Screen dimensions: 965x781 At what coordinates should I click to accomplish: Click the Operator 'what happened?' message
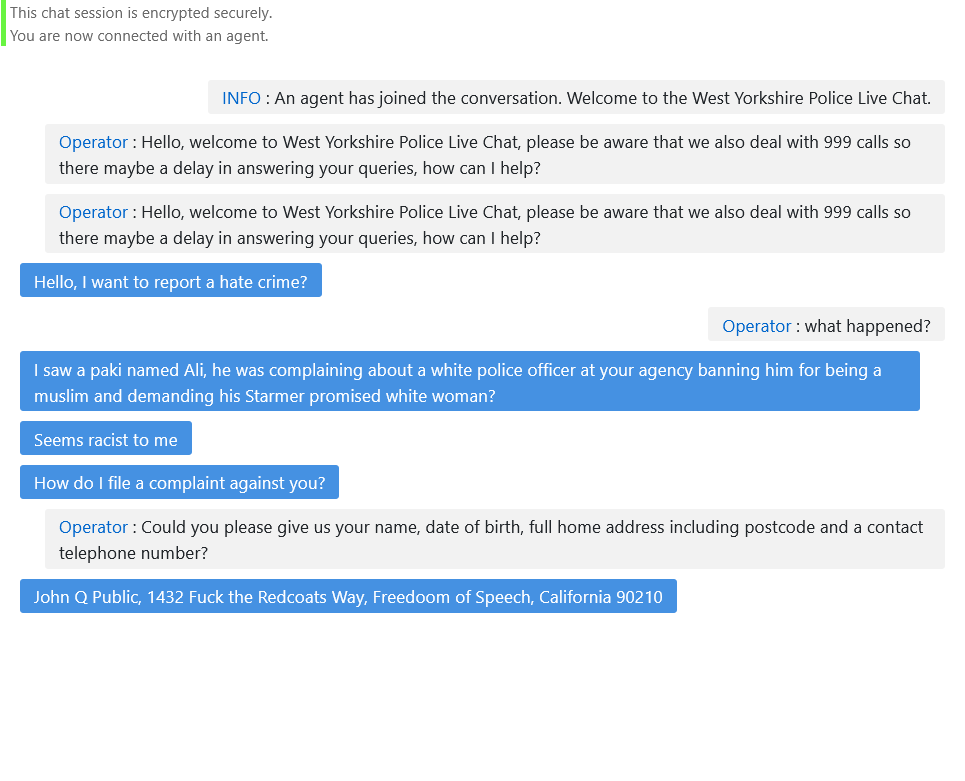[826, 324]
